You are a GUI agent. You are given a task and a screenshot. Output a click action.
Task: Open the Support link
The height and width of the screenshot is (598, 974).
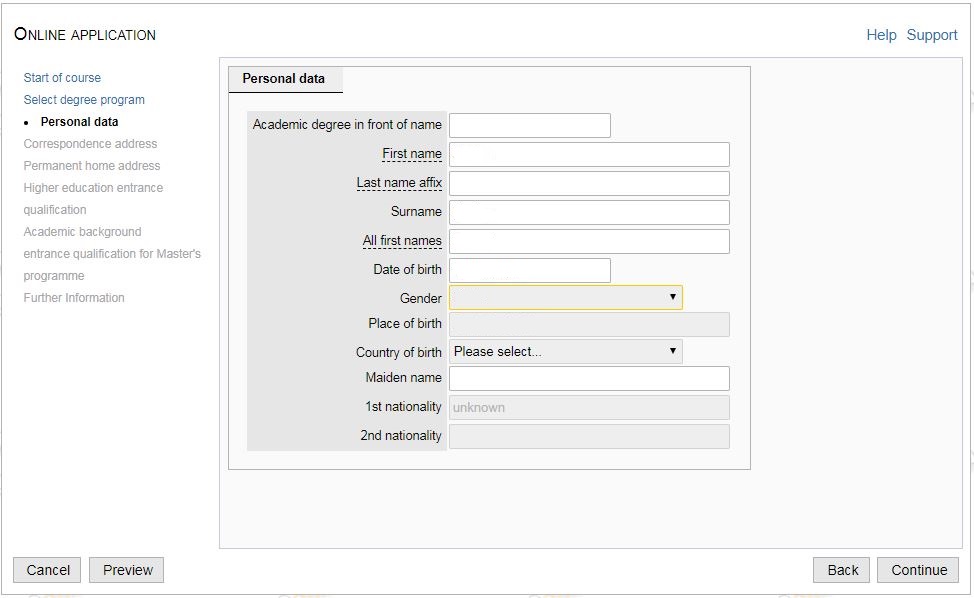(932, 35)
